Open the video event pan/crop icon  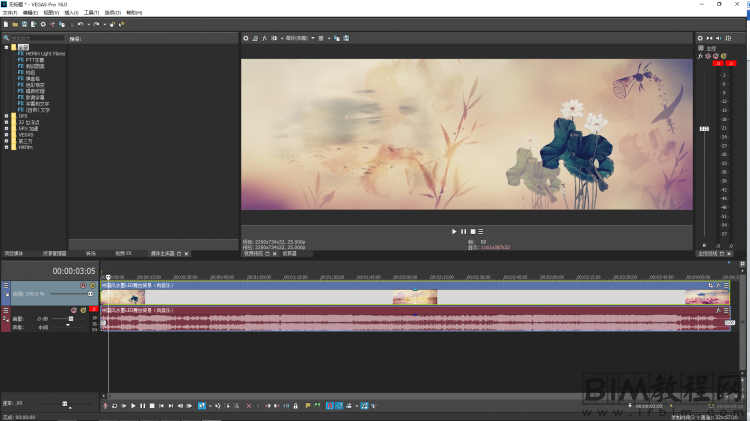point(710,285)
